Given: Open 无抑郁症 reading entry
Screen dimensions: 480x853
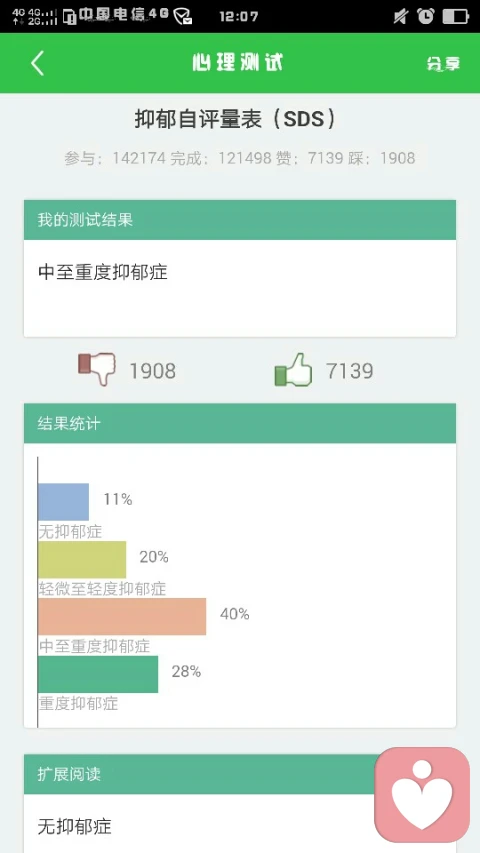Looking at the screenshot, I should 75,826.
